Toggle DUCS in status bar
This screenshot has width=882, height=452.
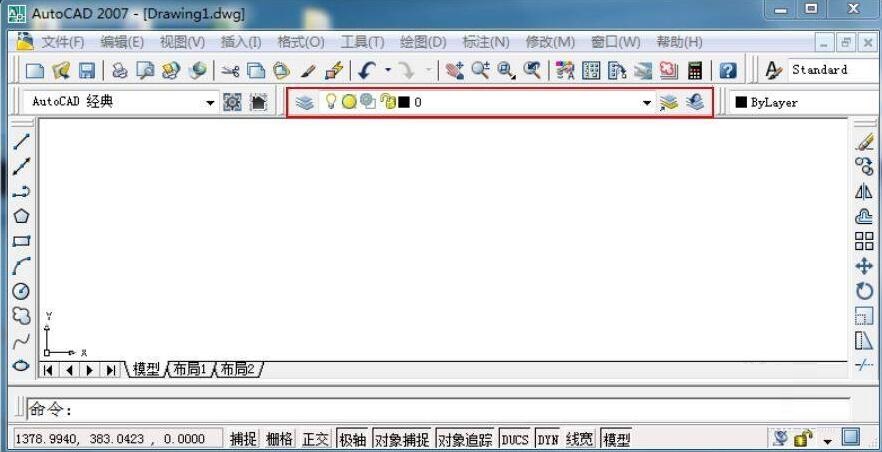(515, 439)
